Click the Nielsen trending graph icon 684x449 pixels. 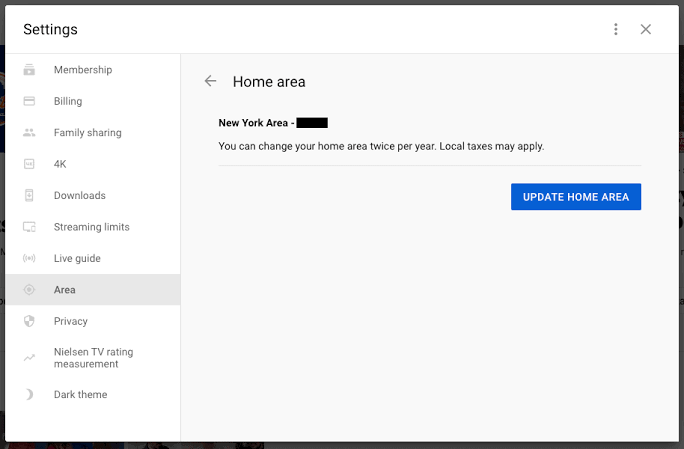[29, 358]
